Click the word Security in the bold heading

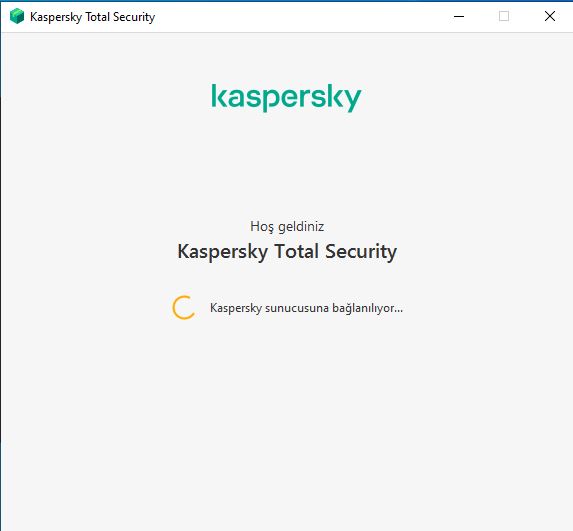361,252
